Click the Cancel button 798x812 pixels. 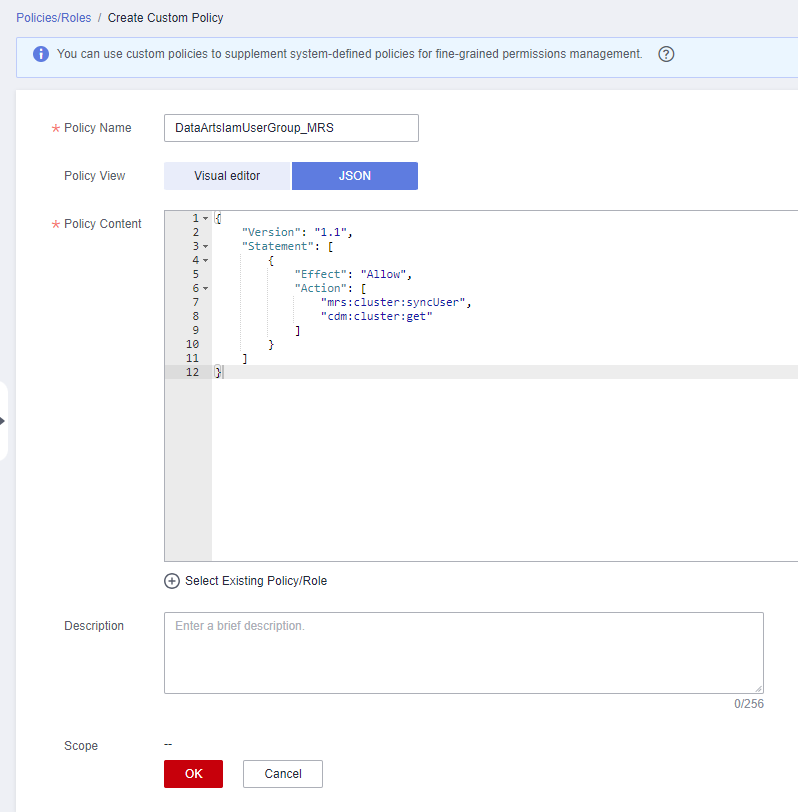[283, 774]
